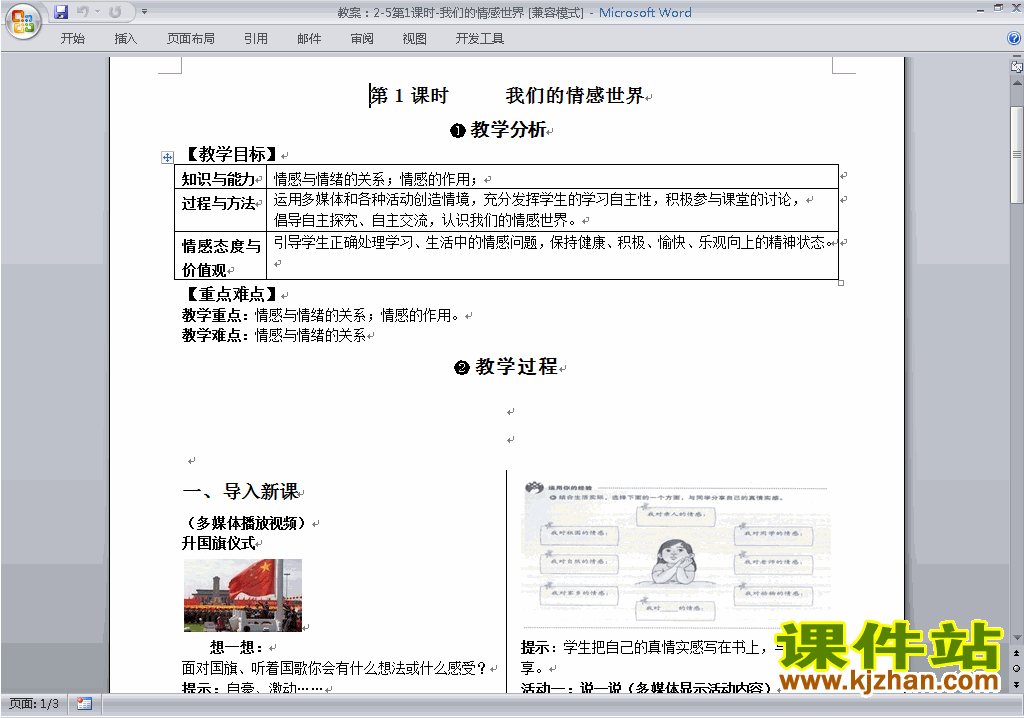Click the text 想一想：
The height and width of the screenshot is (718, 1024).
tap(236, 647)
